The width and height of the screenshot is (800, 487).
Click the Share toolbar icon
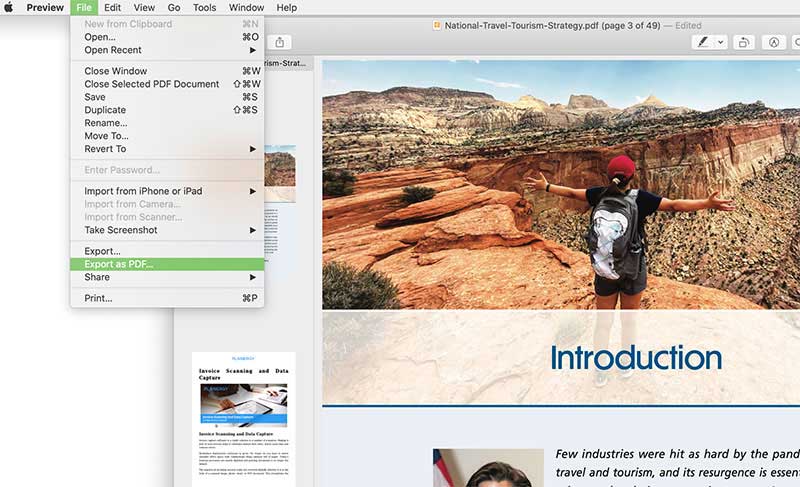[x=280, y=42]
